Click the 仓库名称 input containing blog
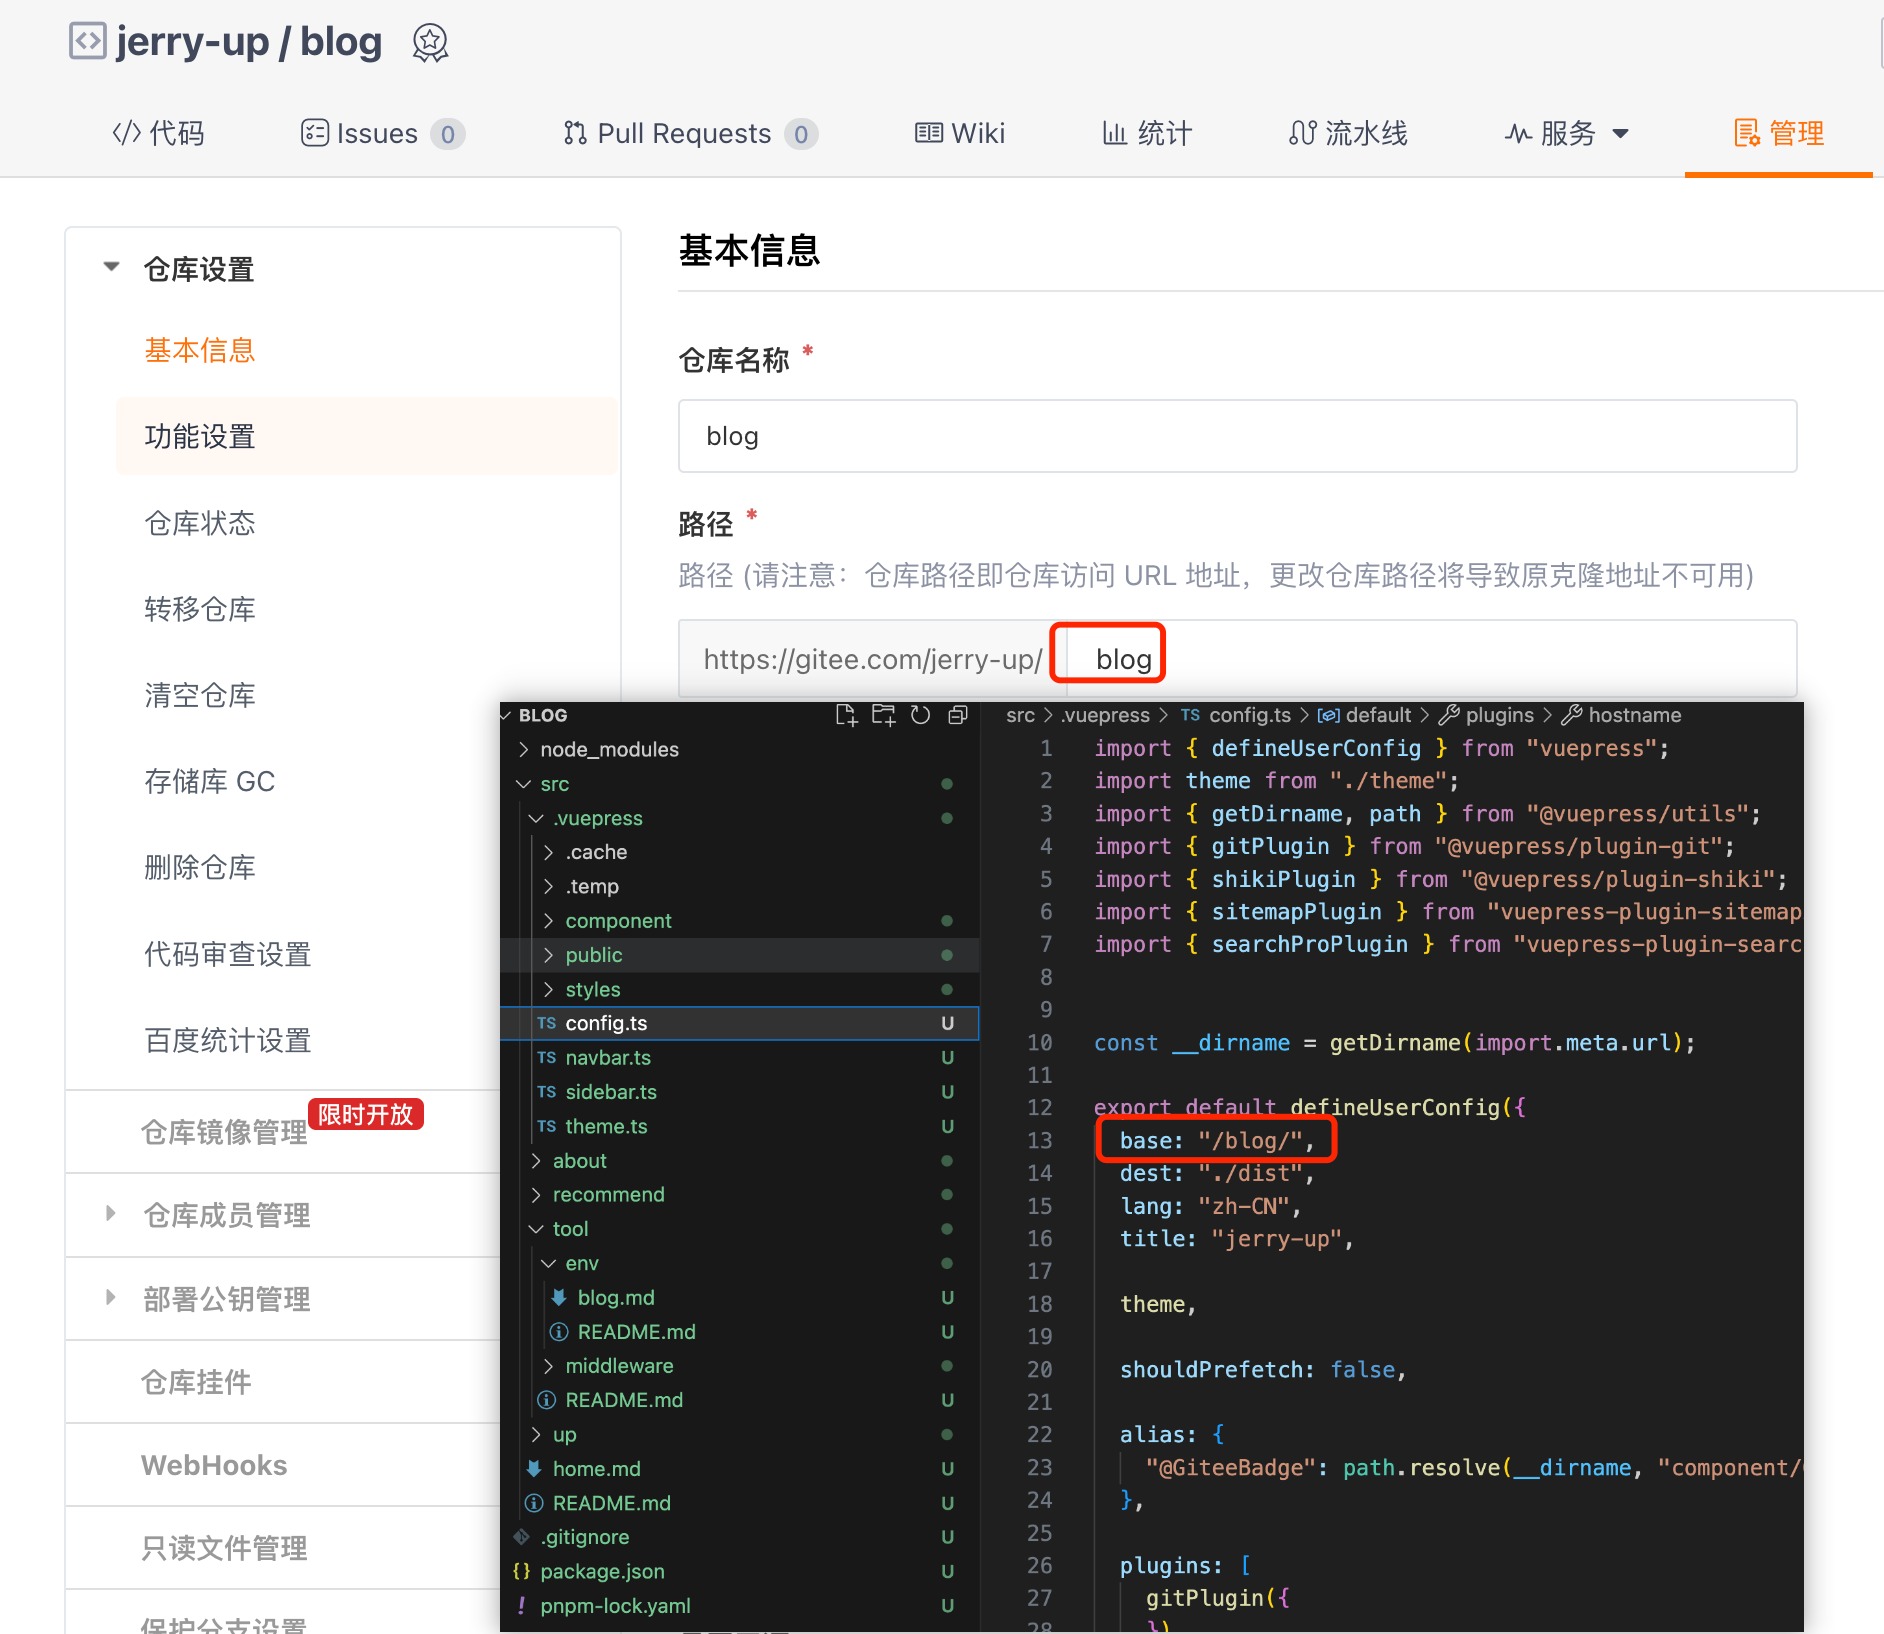The height and width of the screenshot is (1634, 1884). click(x=1236, y=436)
